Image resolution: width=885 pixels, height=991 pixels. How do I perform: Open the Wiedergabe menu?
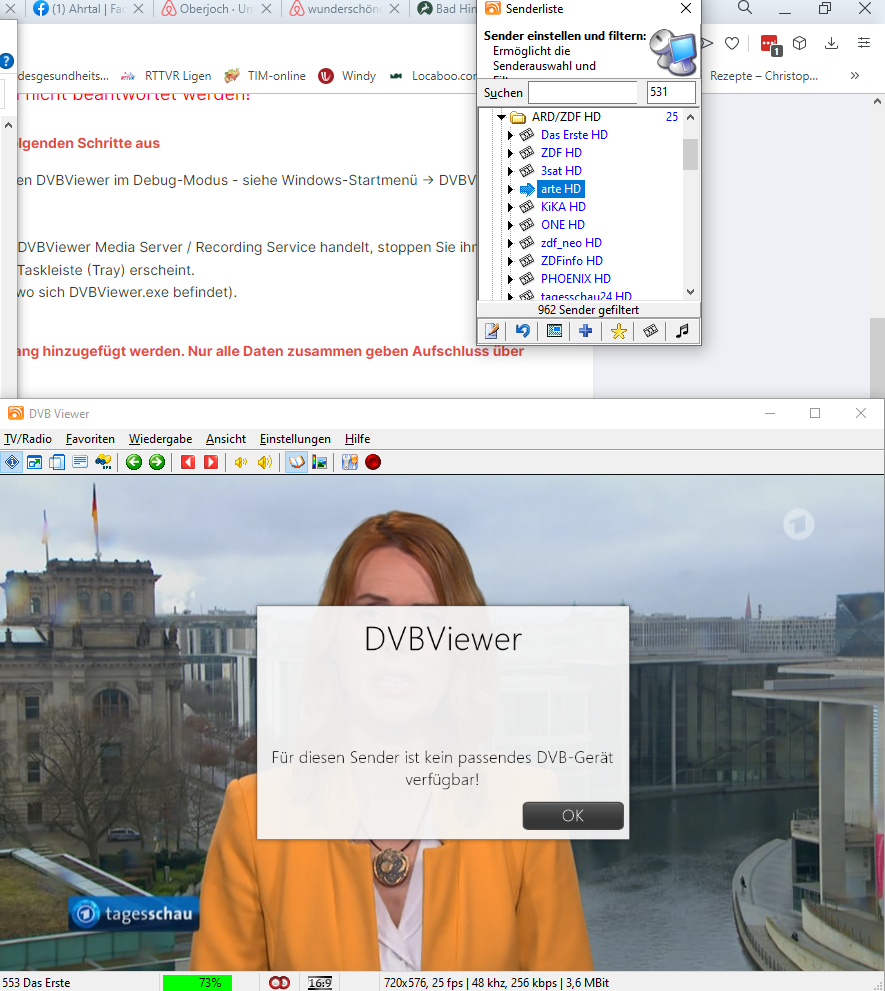click(161, 439)
